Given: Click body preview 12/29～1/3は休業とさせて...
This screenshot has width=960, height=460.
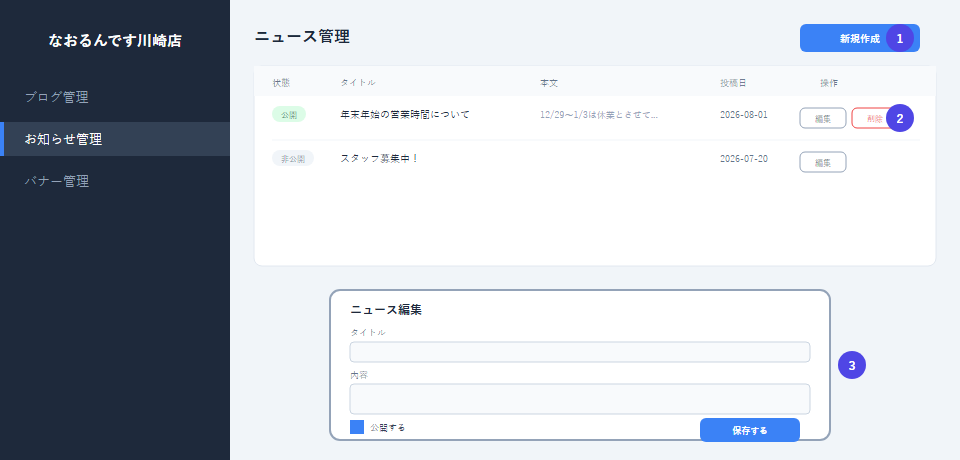Looking at the screenshot, I should [x=599, y=115].
